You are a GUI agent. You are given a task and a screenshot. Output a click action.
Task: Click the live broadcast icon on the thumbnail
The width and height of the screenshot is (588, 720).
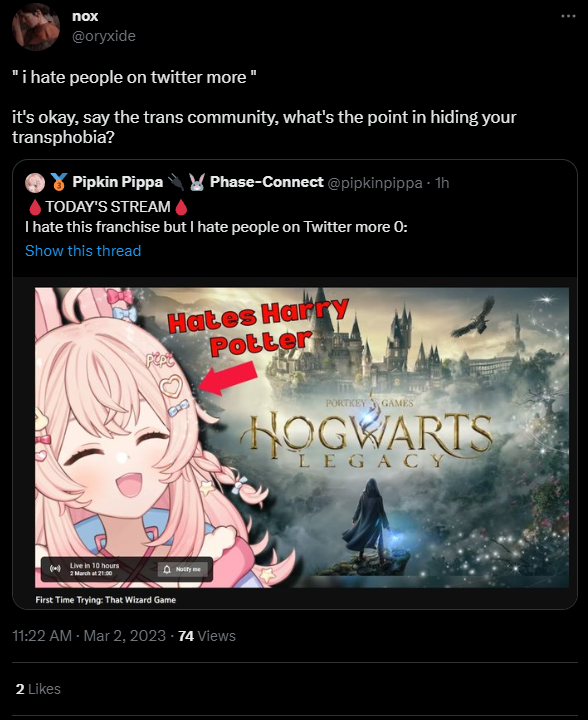click(x=55, y=569)
